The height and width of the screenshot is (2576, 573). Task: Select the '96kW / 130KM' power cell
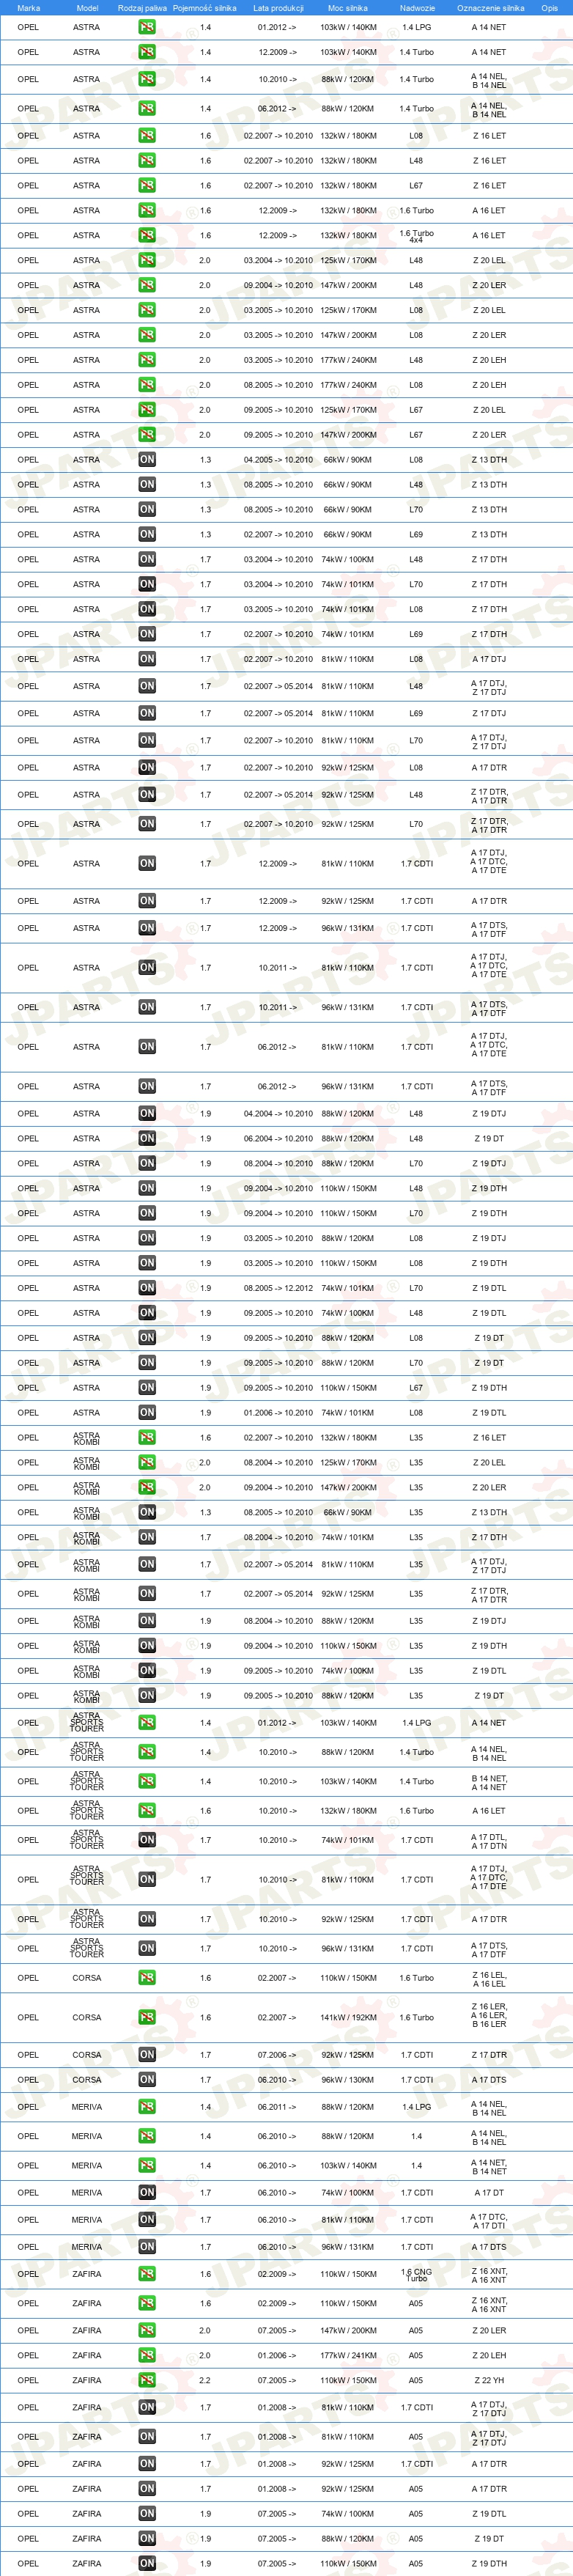348,2080
